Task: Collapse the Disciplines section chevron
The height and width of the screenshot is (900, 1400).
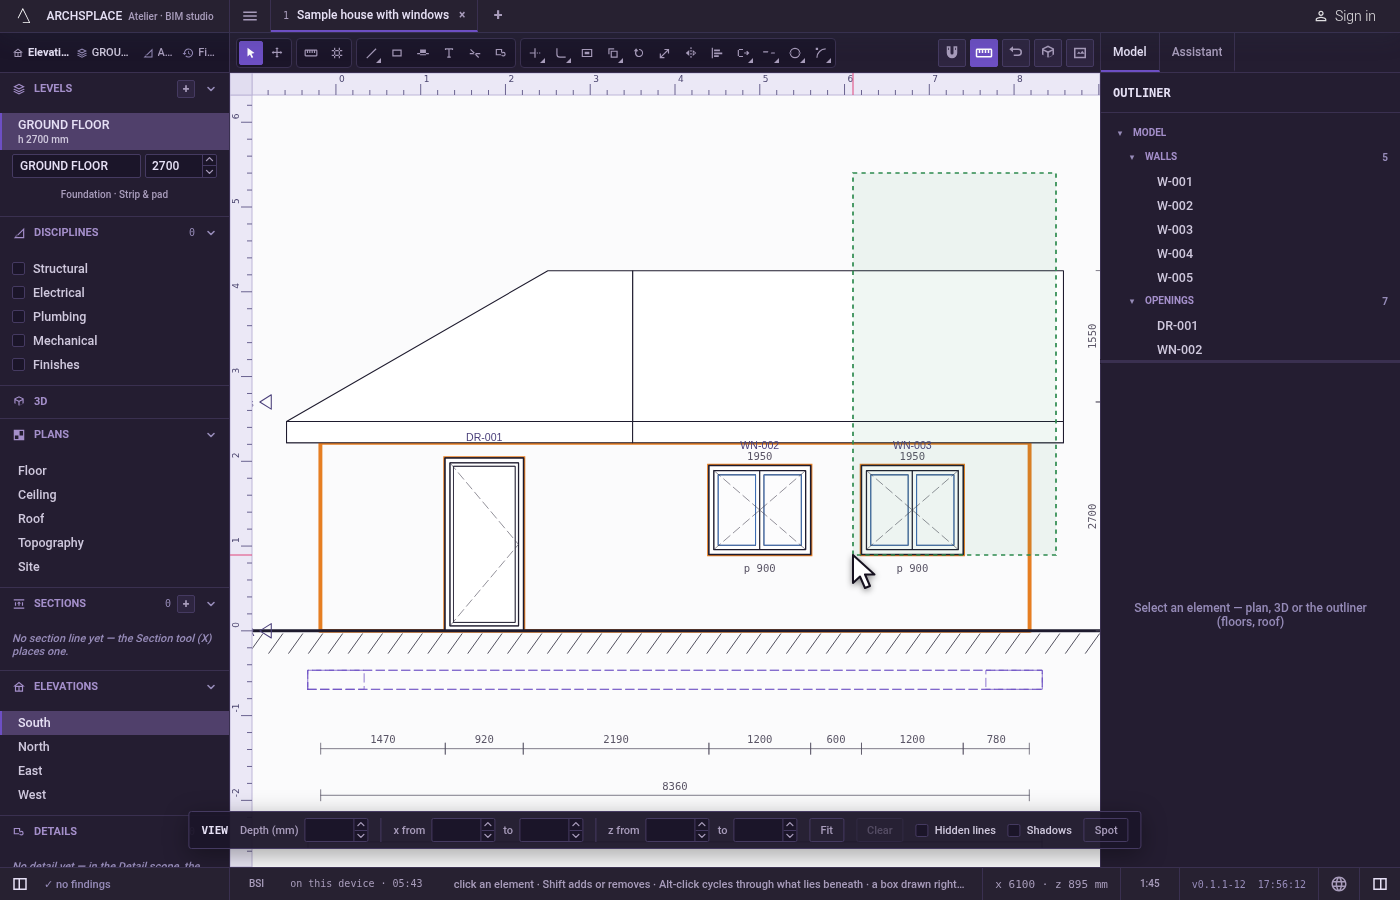Action: [211, 233]
